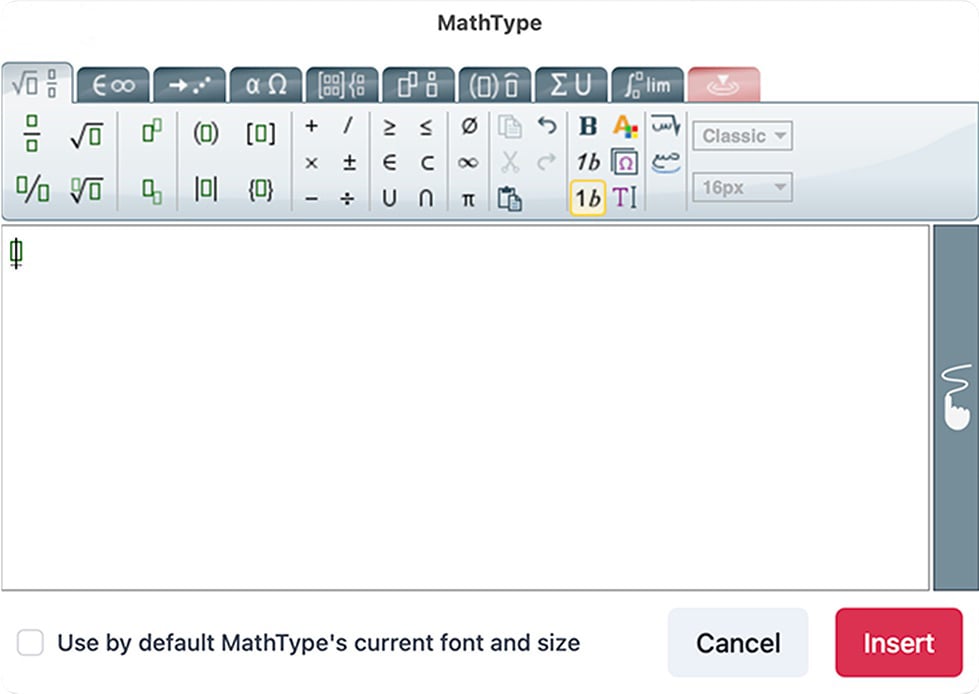Insert absolute value bars template

pyautogui.click(x=205, y=188)
